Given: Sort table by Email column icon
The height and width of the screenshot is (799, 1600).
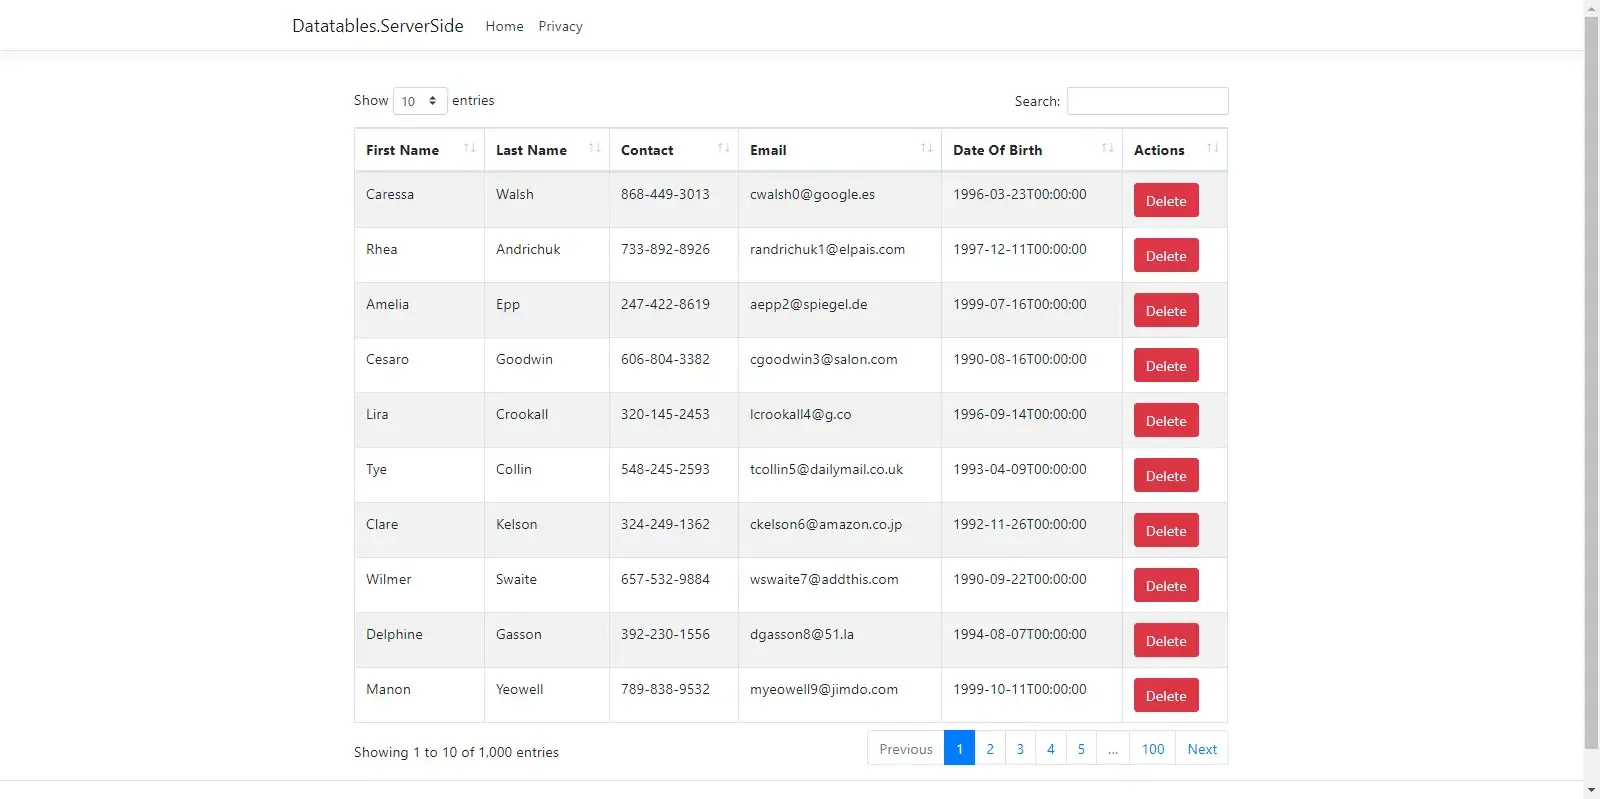Looking at the screenshot, I should click(926, 149).
